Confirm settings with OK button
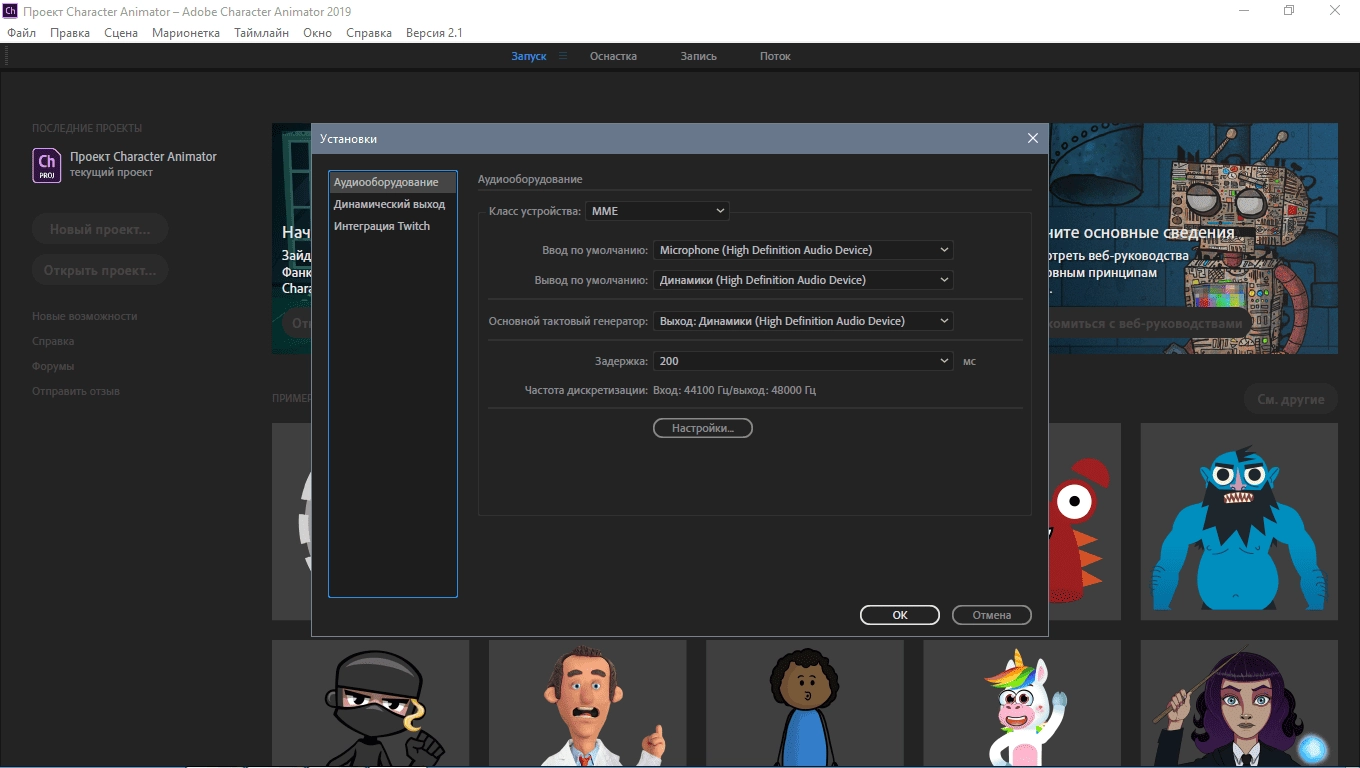The image size is (1360, 768). 900,615
